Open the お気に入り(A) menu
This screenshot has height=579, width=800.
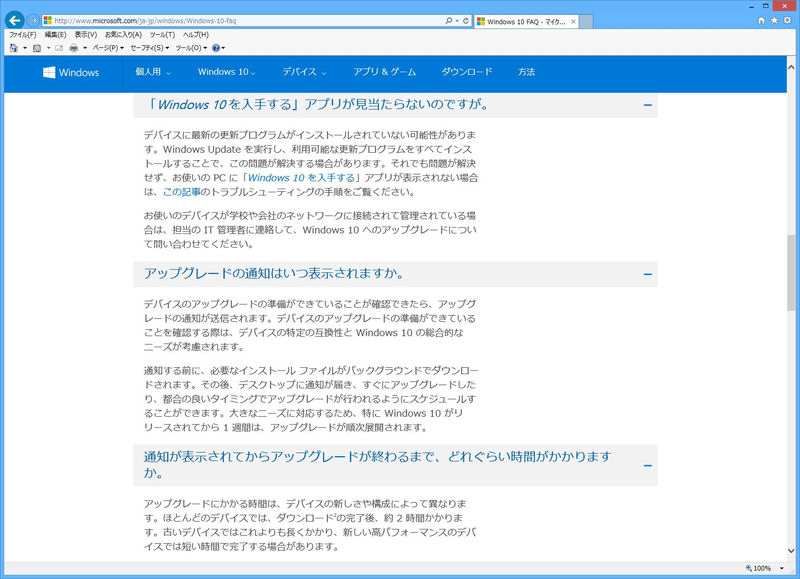123,35
